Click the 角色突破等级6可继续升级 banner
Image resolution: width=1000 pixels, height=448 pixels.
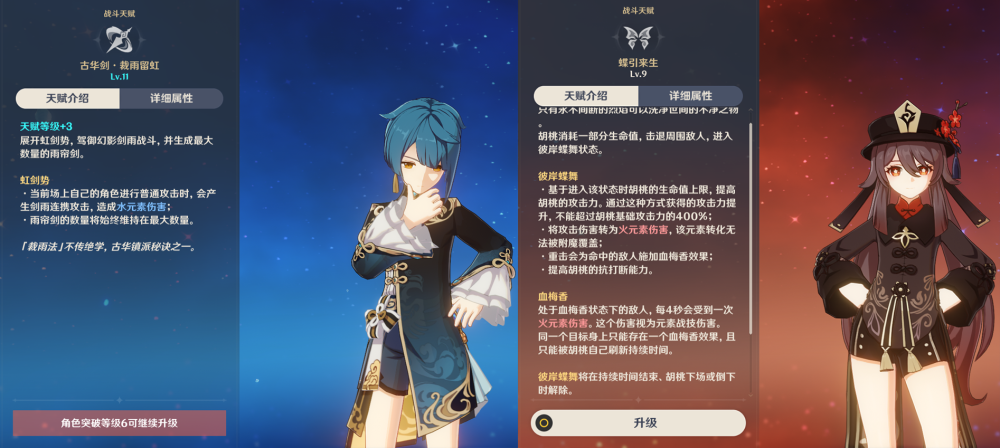119,423
